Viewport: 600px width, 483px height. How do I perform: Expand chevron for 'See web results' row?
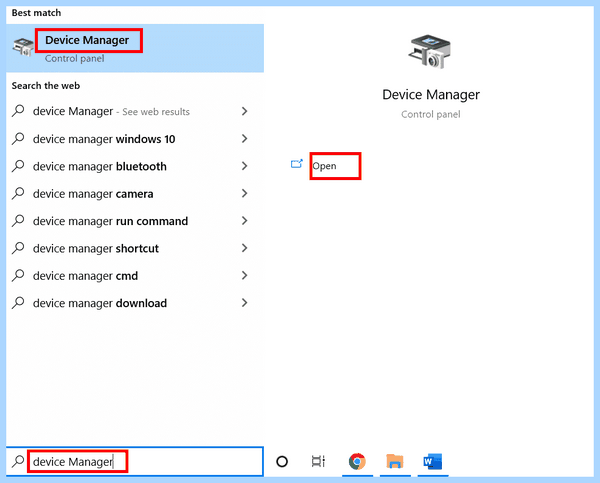pos(245,111)
